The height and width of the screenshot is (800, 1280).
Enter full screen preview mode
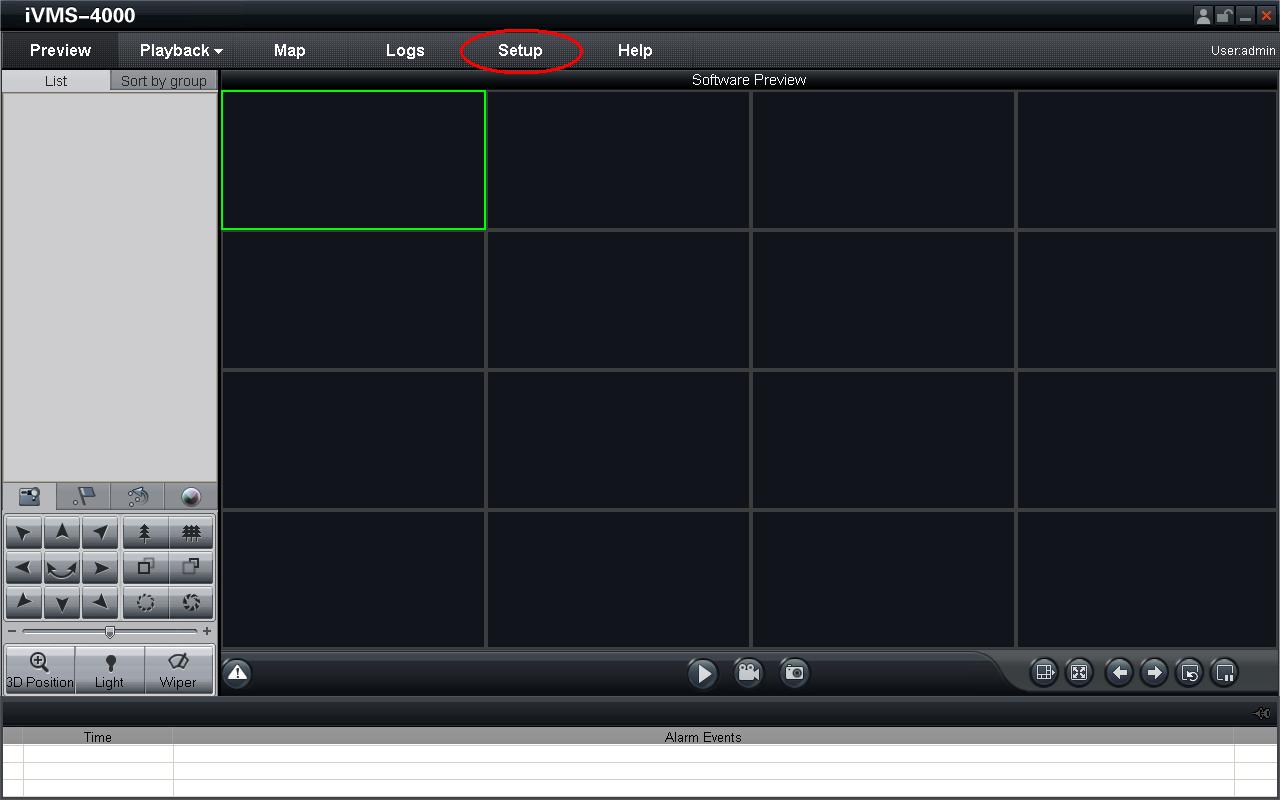pos(1079,673)
